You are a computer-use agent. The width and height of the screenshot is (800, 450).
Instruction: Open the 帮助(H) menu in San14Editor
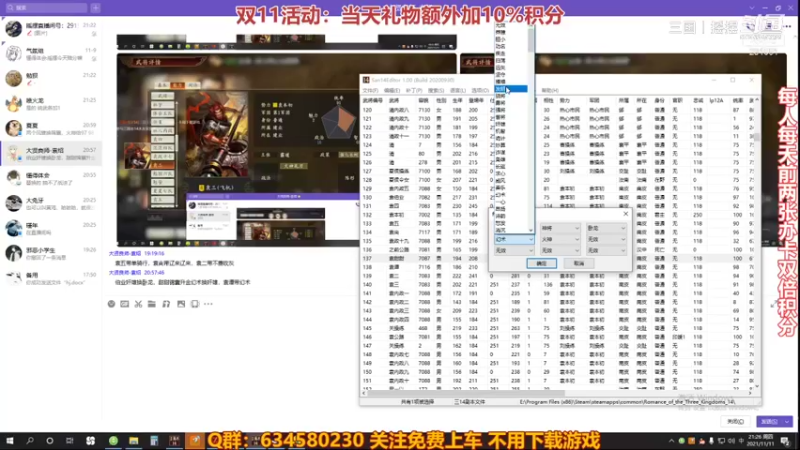point(549,90)
